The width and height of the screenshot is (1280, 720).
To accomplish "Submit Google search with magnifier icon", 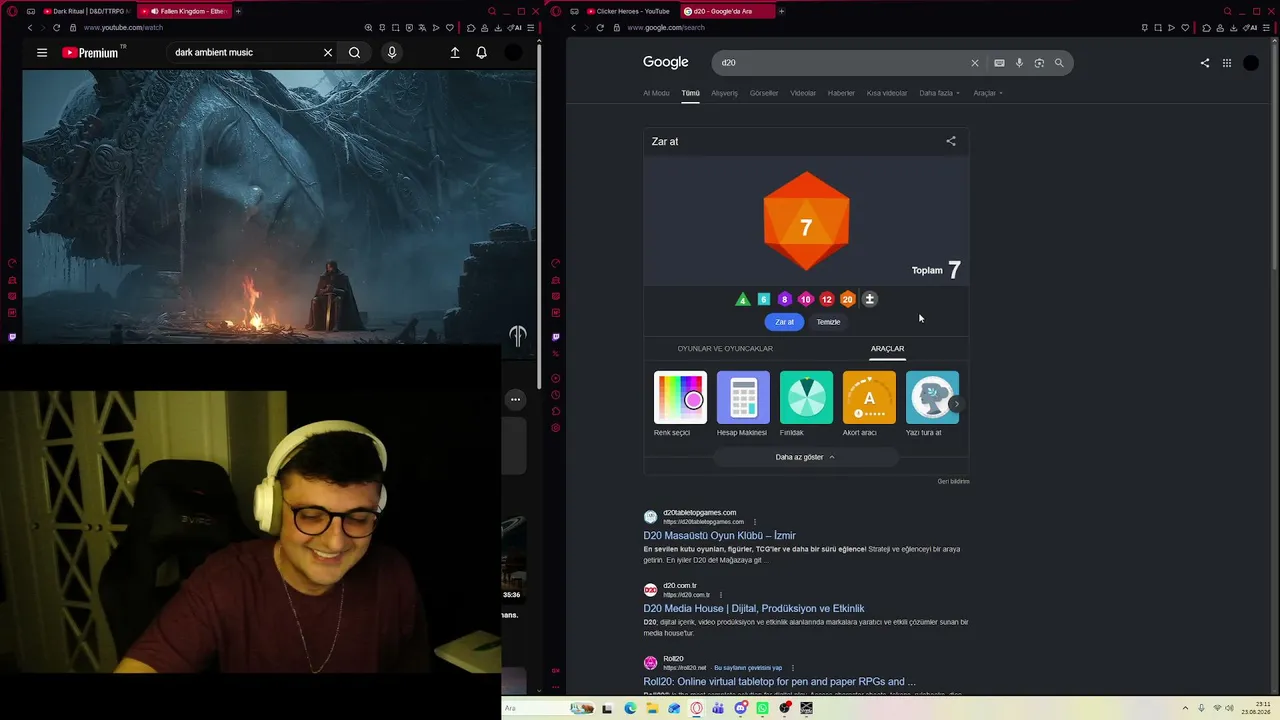I will [1059, 63].
